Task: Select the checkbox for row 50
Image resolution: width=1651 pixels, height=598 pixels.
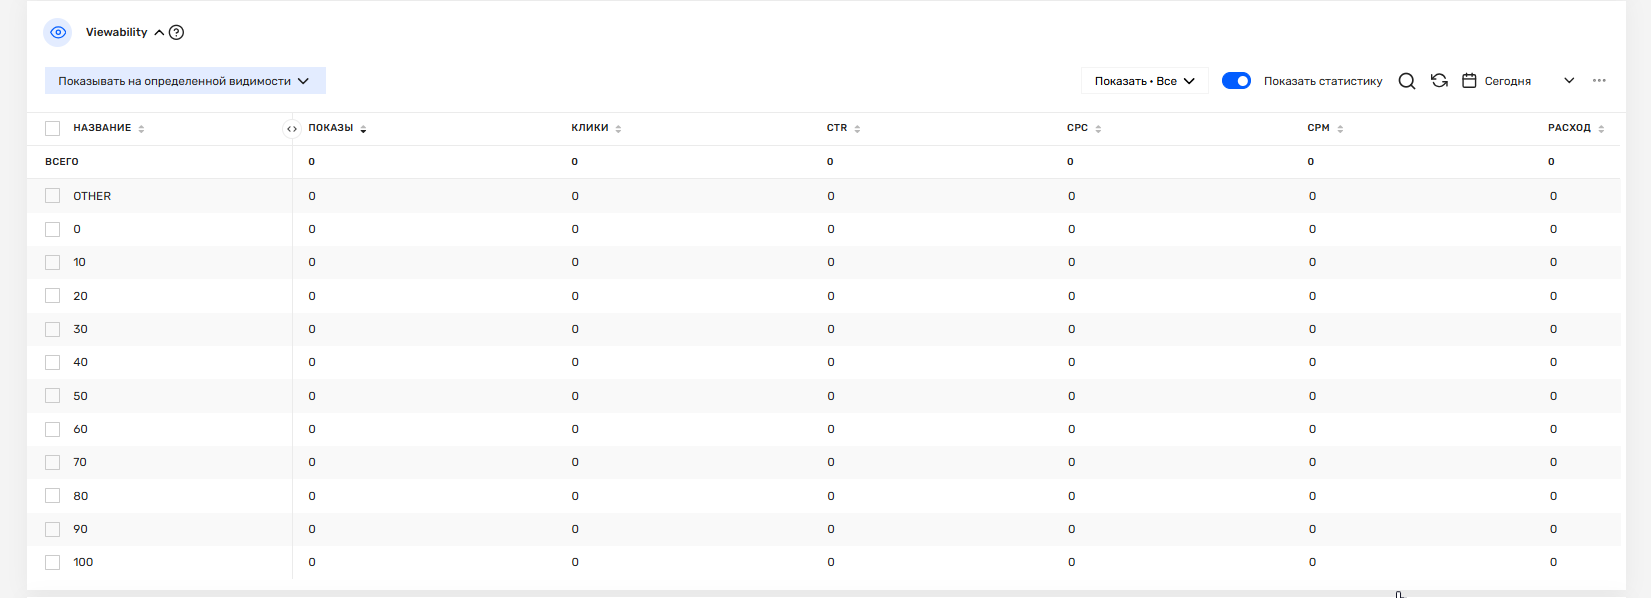Action: pyautogui.click(x=53, y=396)
